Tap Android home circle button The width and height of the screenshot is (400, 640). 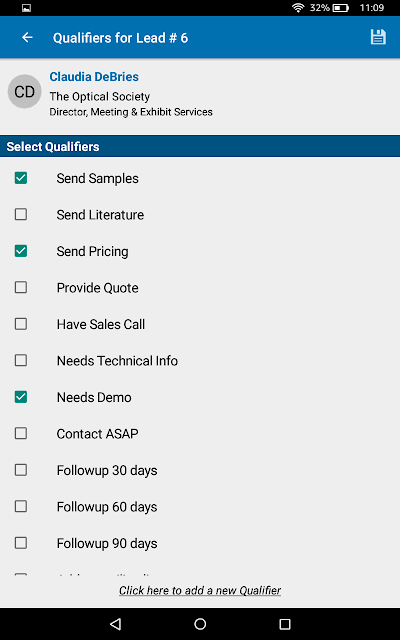(200, 624)
